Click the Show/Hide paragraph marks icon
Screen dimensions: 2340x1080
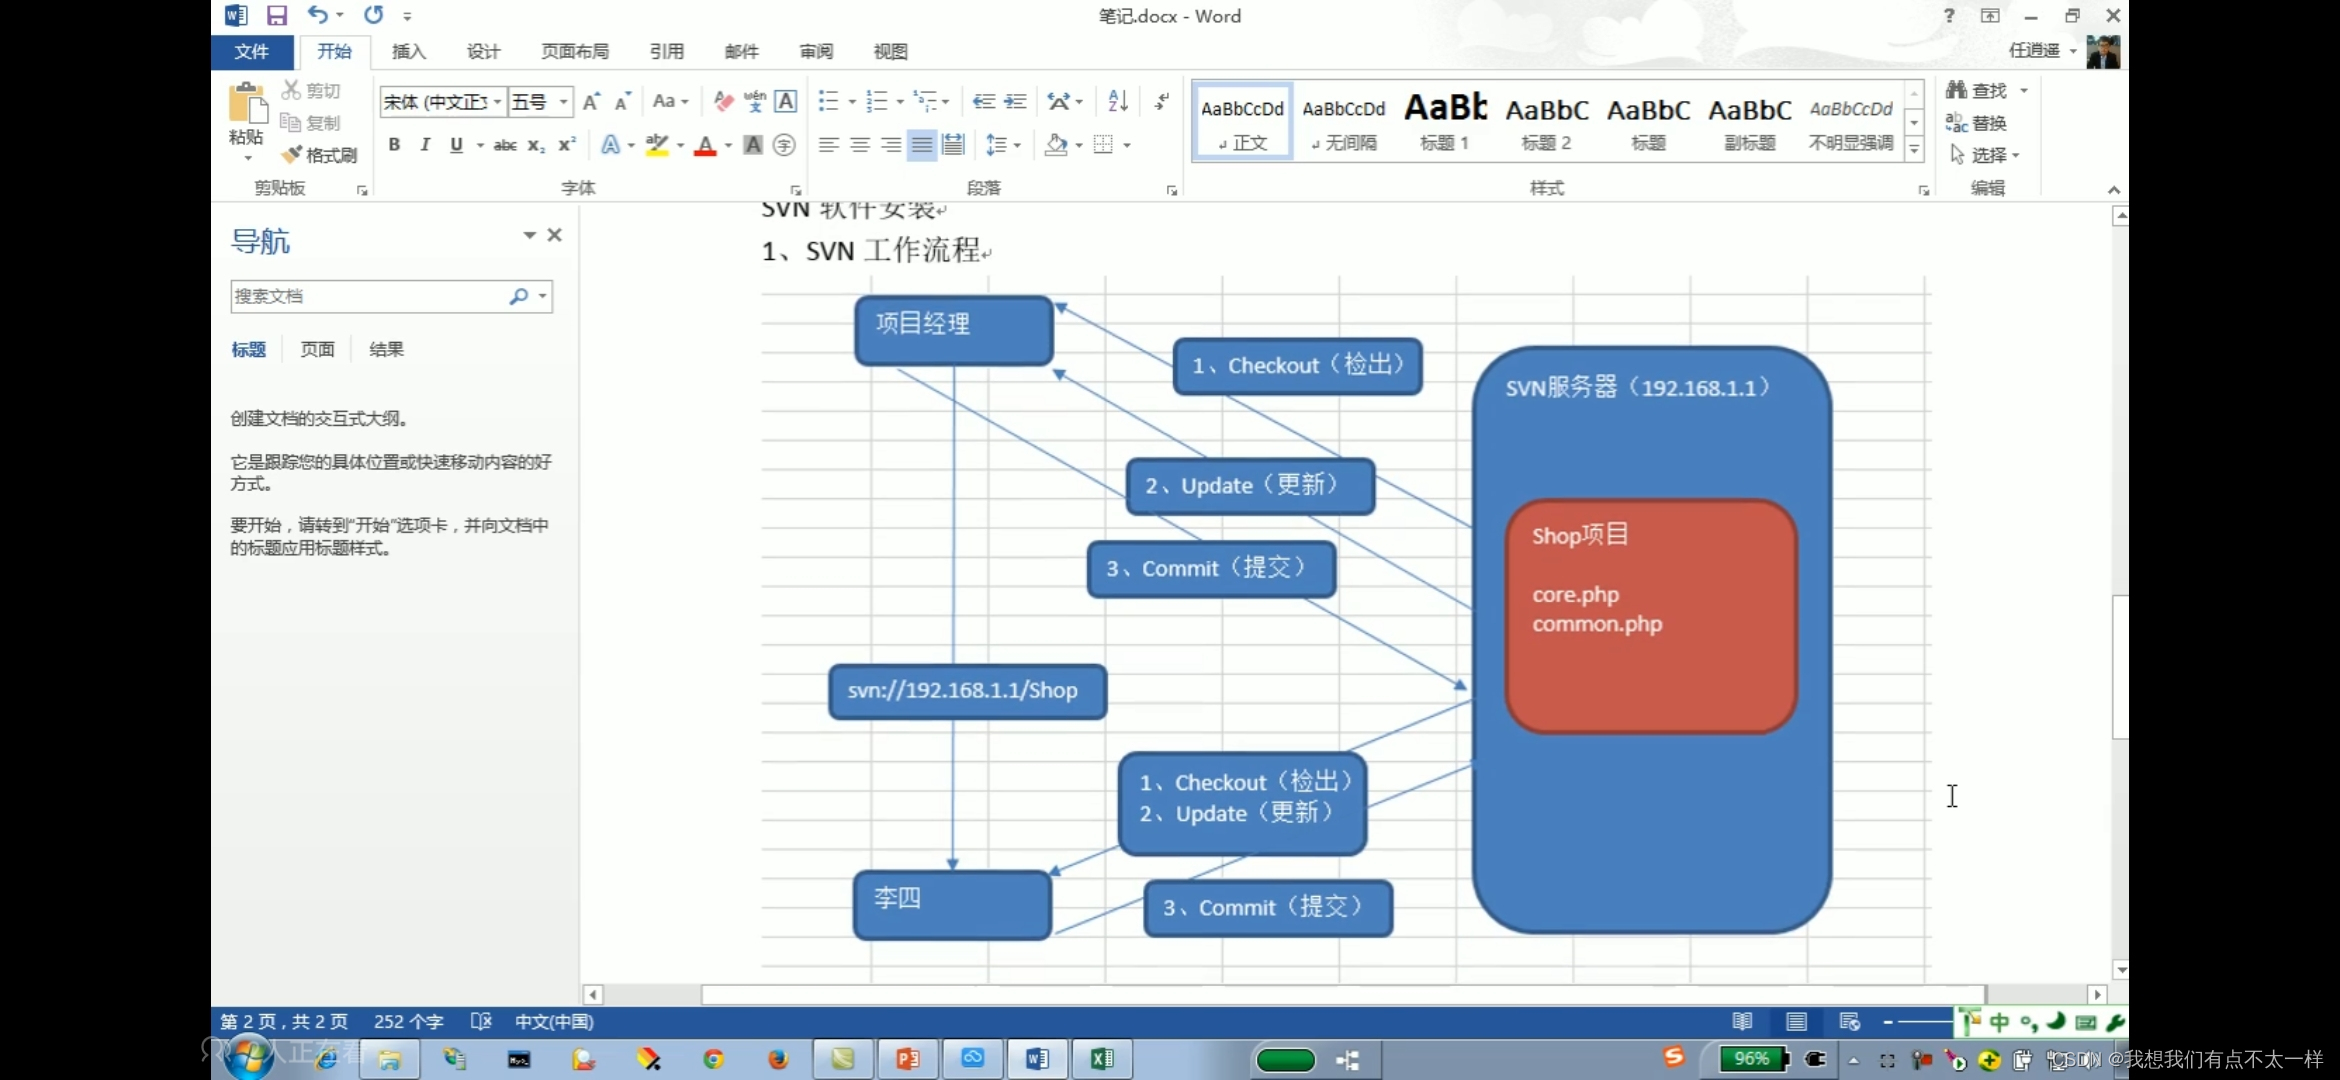(x=1161, y=101)
